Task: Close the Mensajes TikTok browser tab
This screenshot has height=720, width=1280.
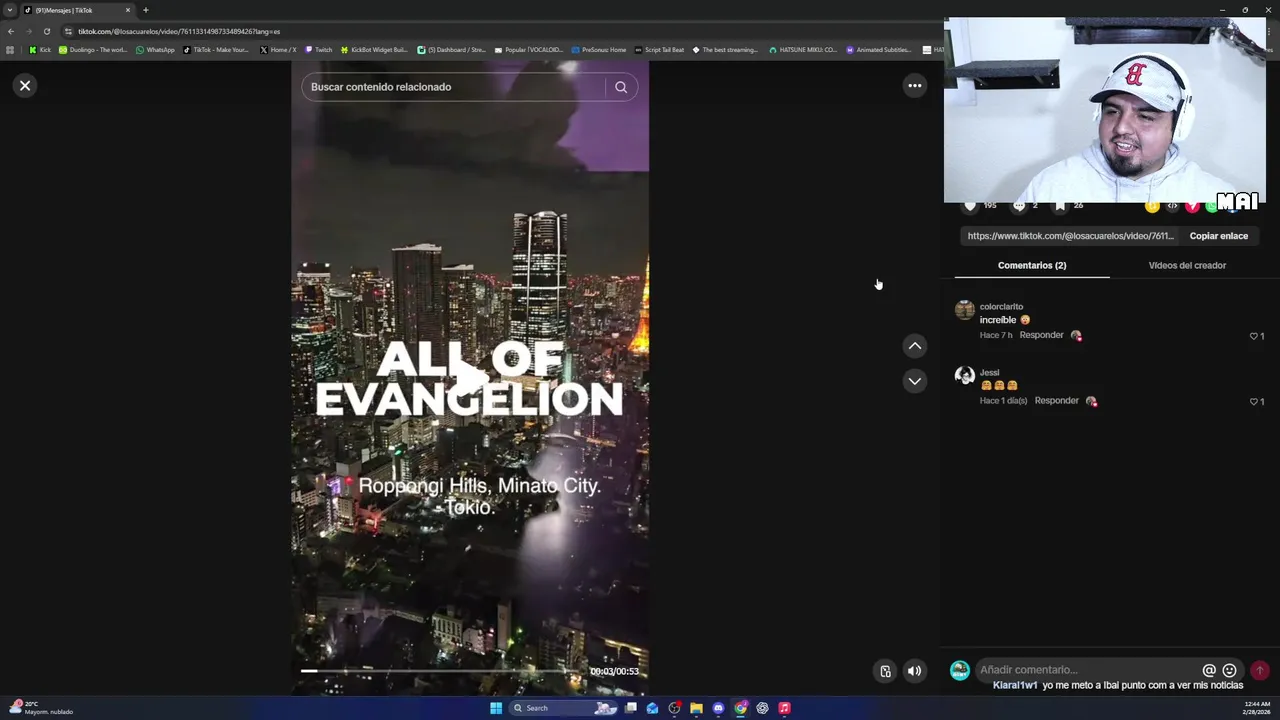Action: click(x=128, y=10)
